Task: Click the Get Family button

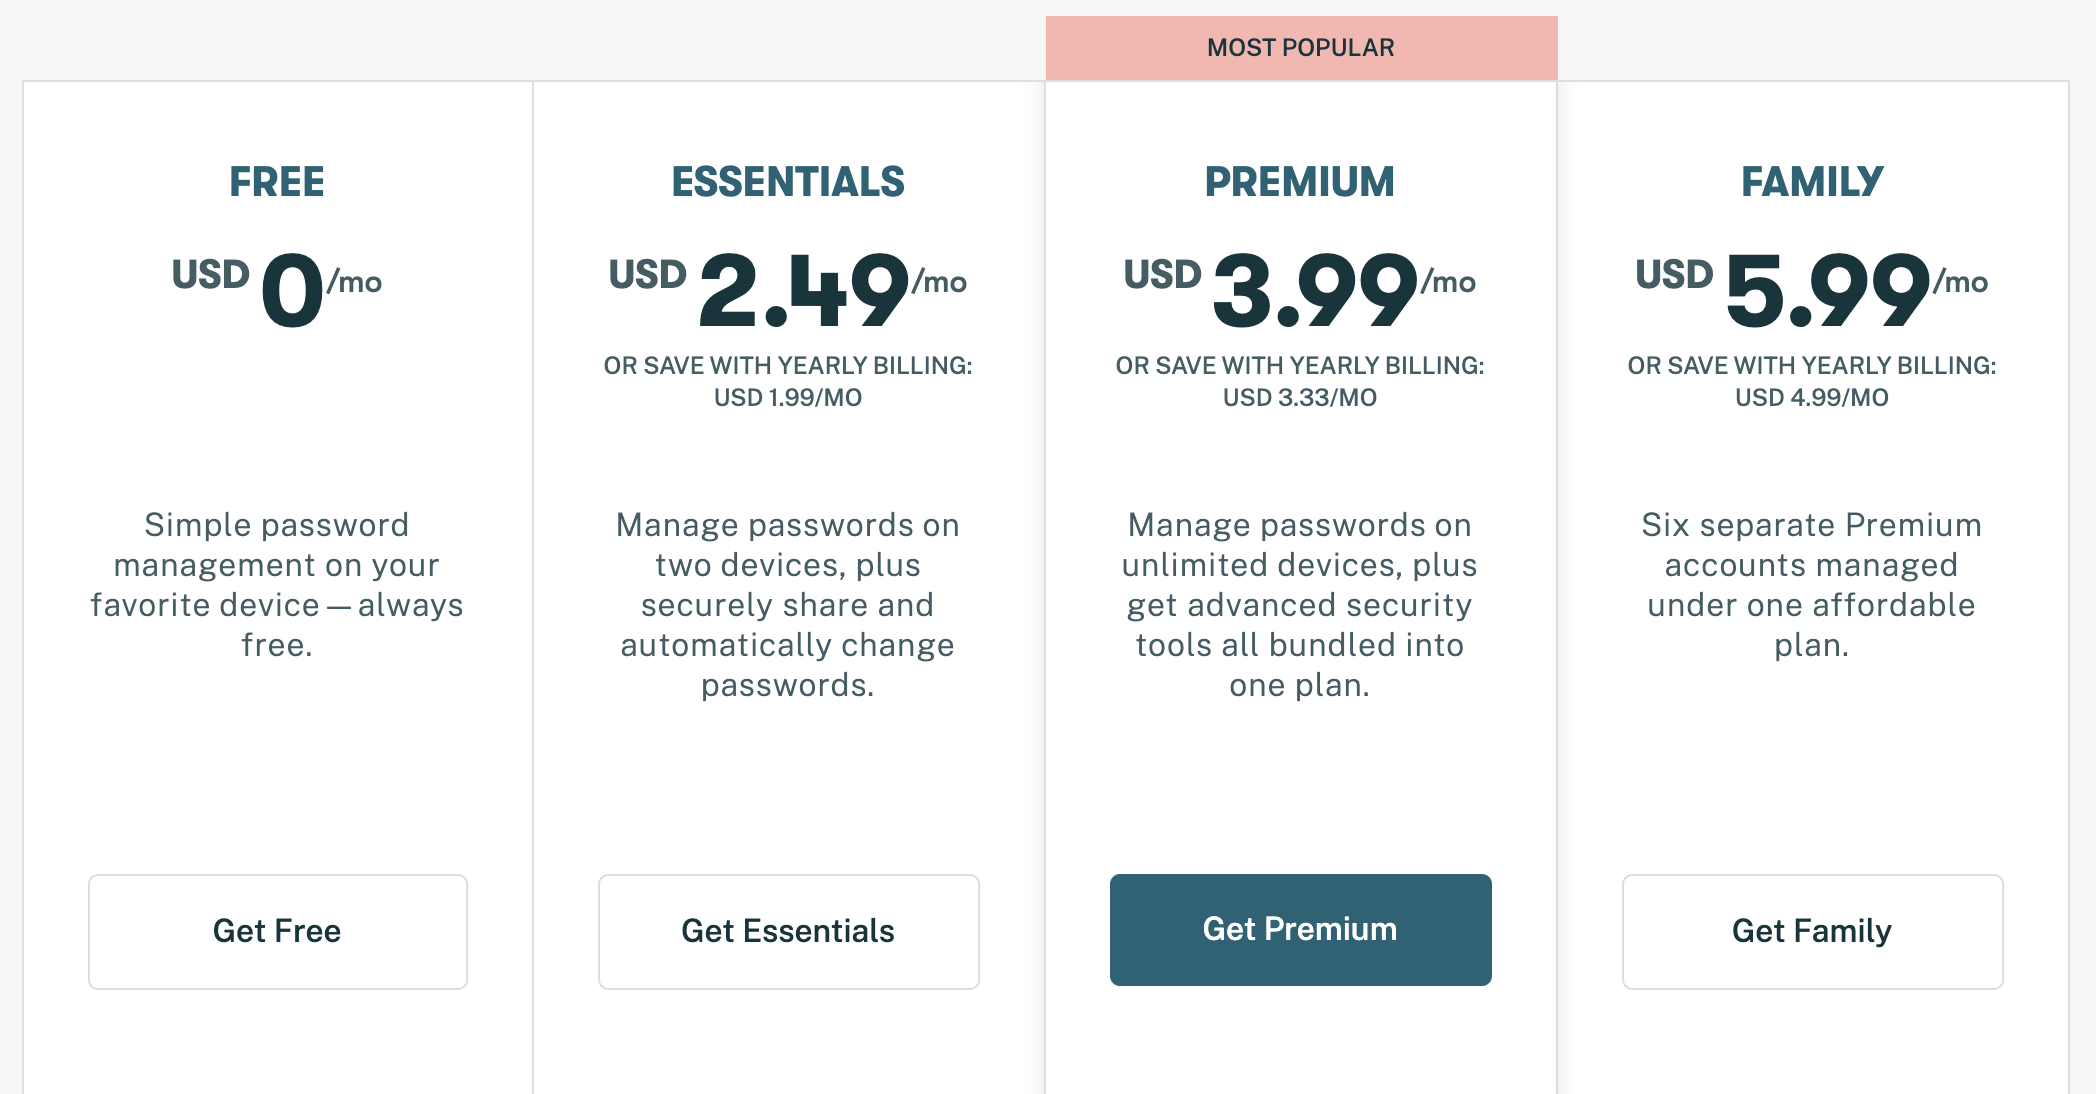Action: [x=1812, y=931]
